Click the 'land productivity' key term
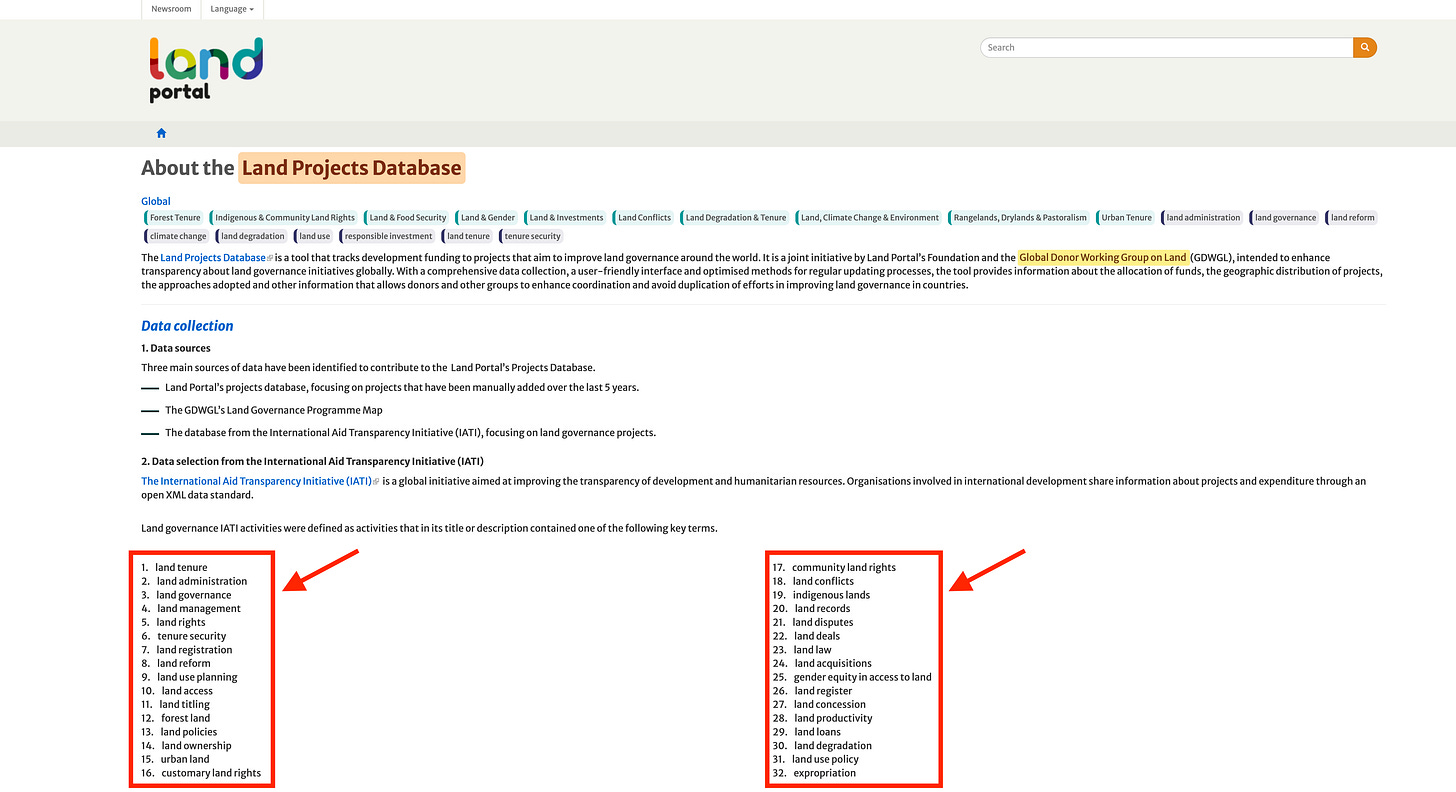 833,718
